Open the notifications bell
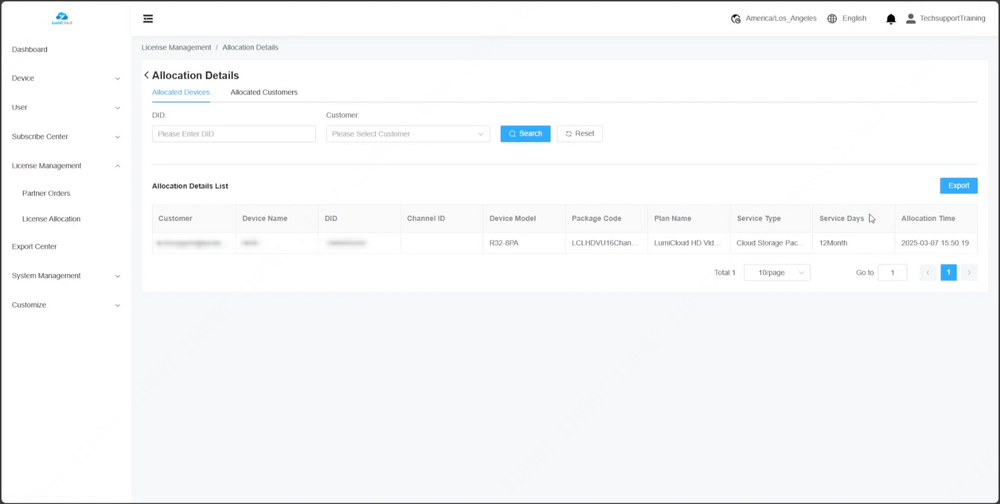This screenshot has width=1000, height=504. [891, 19]
